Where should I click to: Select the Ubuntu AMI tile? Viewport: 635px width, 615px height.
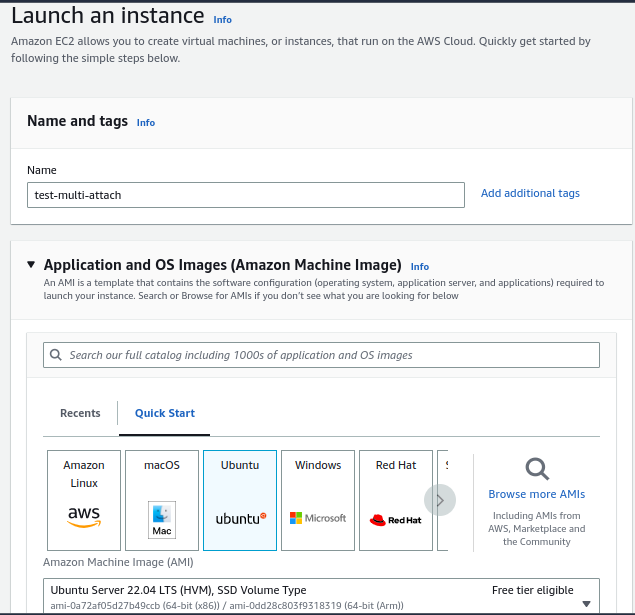[x=240, y=500]
